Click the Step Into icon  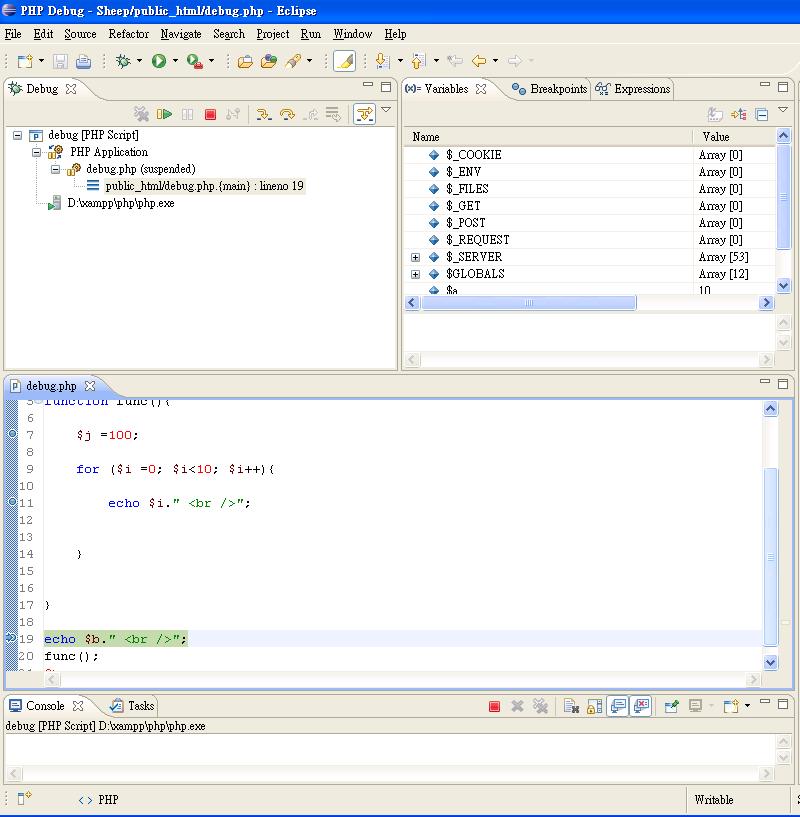264,114
